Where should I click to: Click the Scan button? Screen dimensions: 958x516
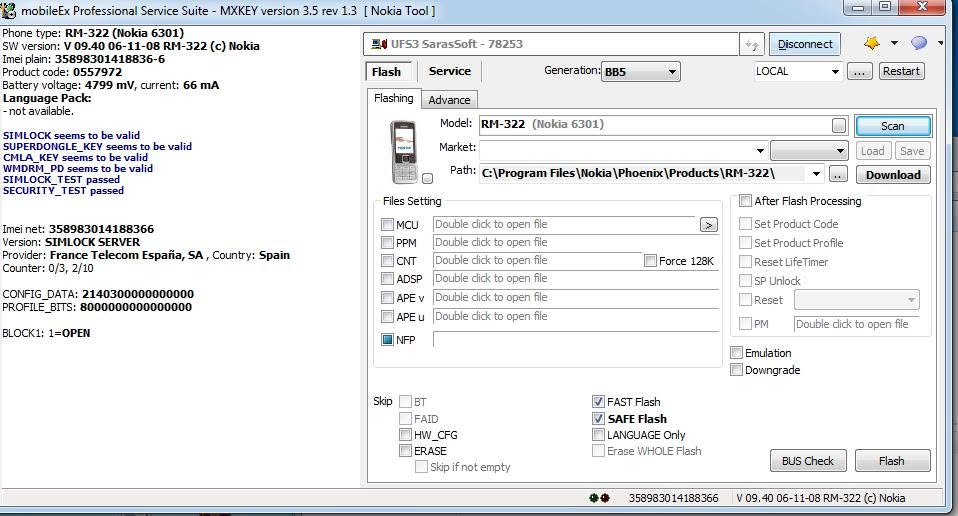893,126
